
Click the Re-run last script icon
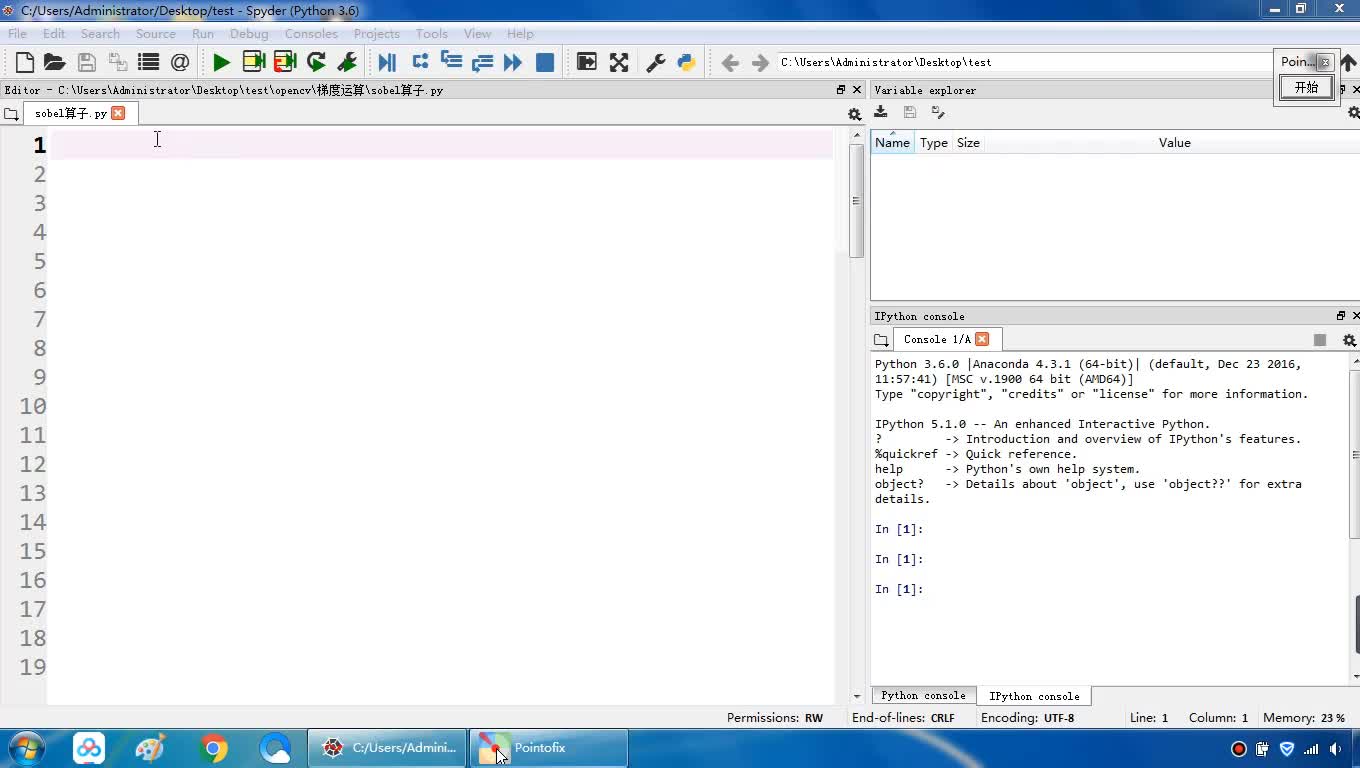coord(316,63)
